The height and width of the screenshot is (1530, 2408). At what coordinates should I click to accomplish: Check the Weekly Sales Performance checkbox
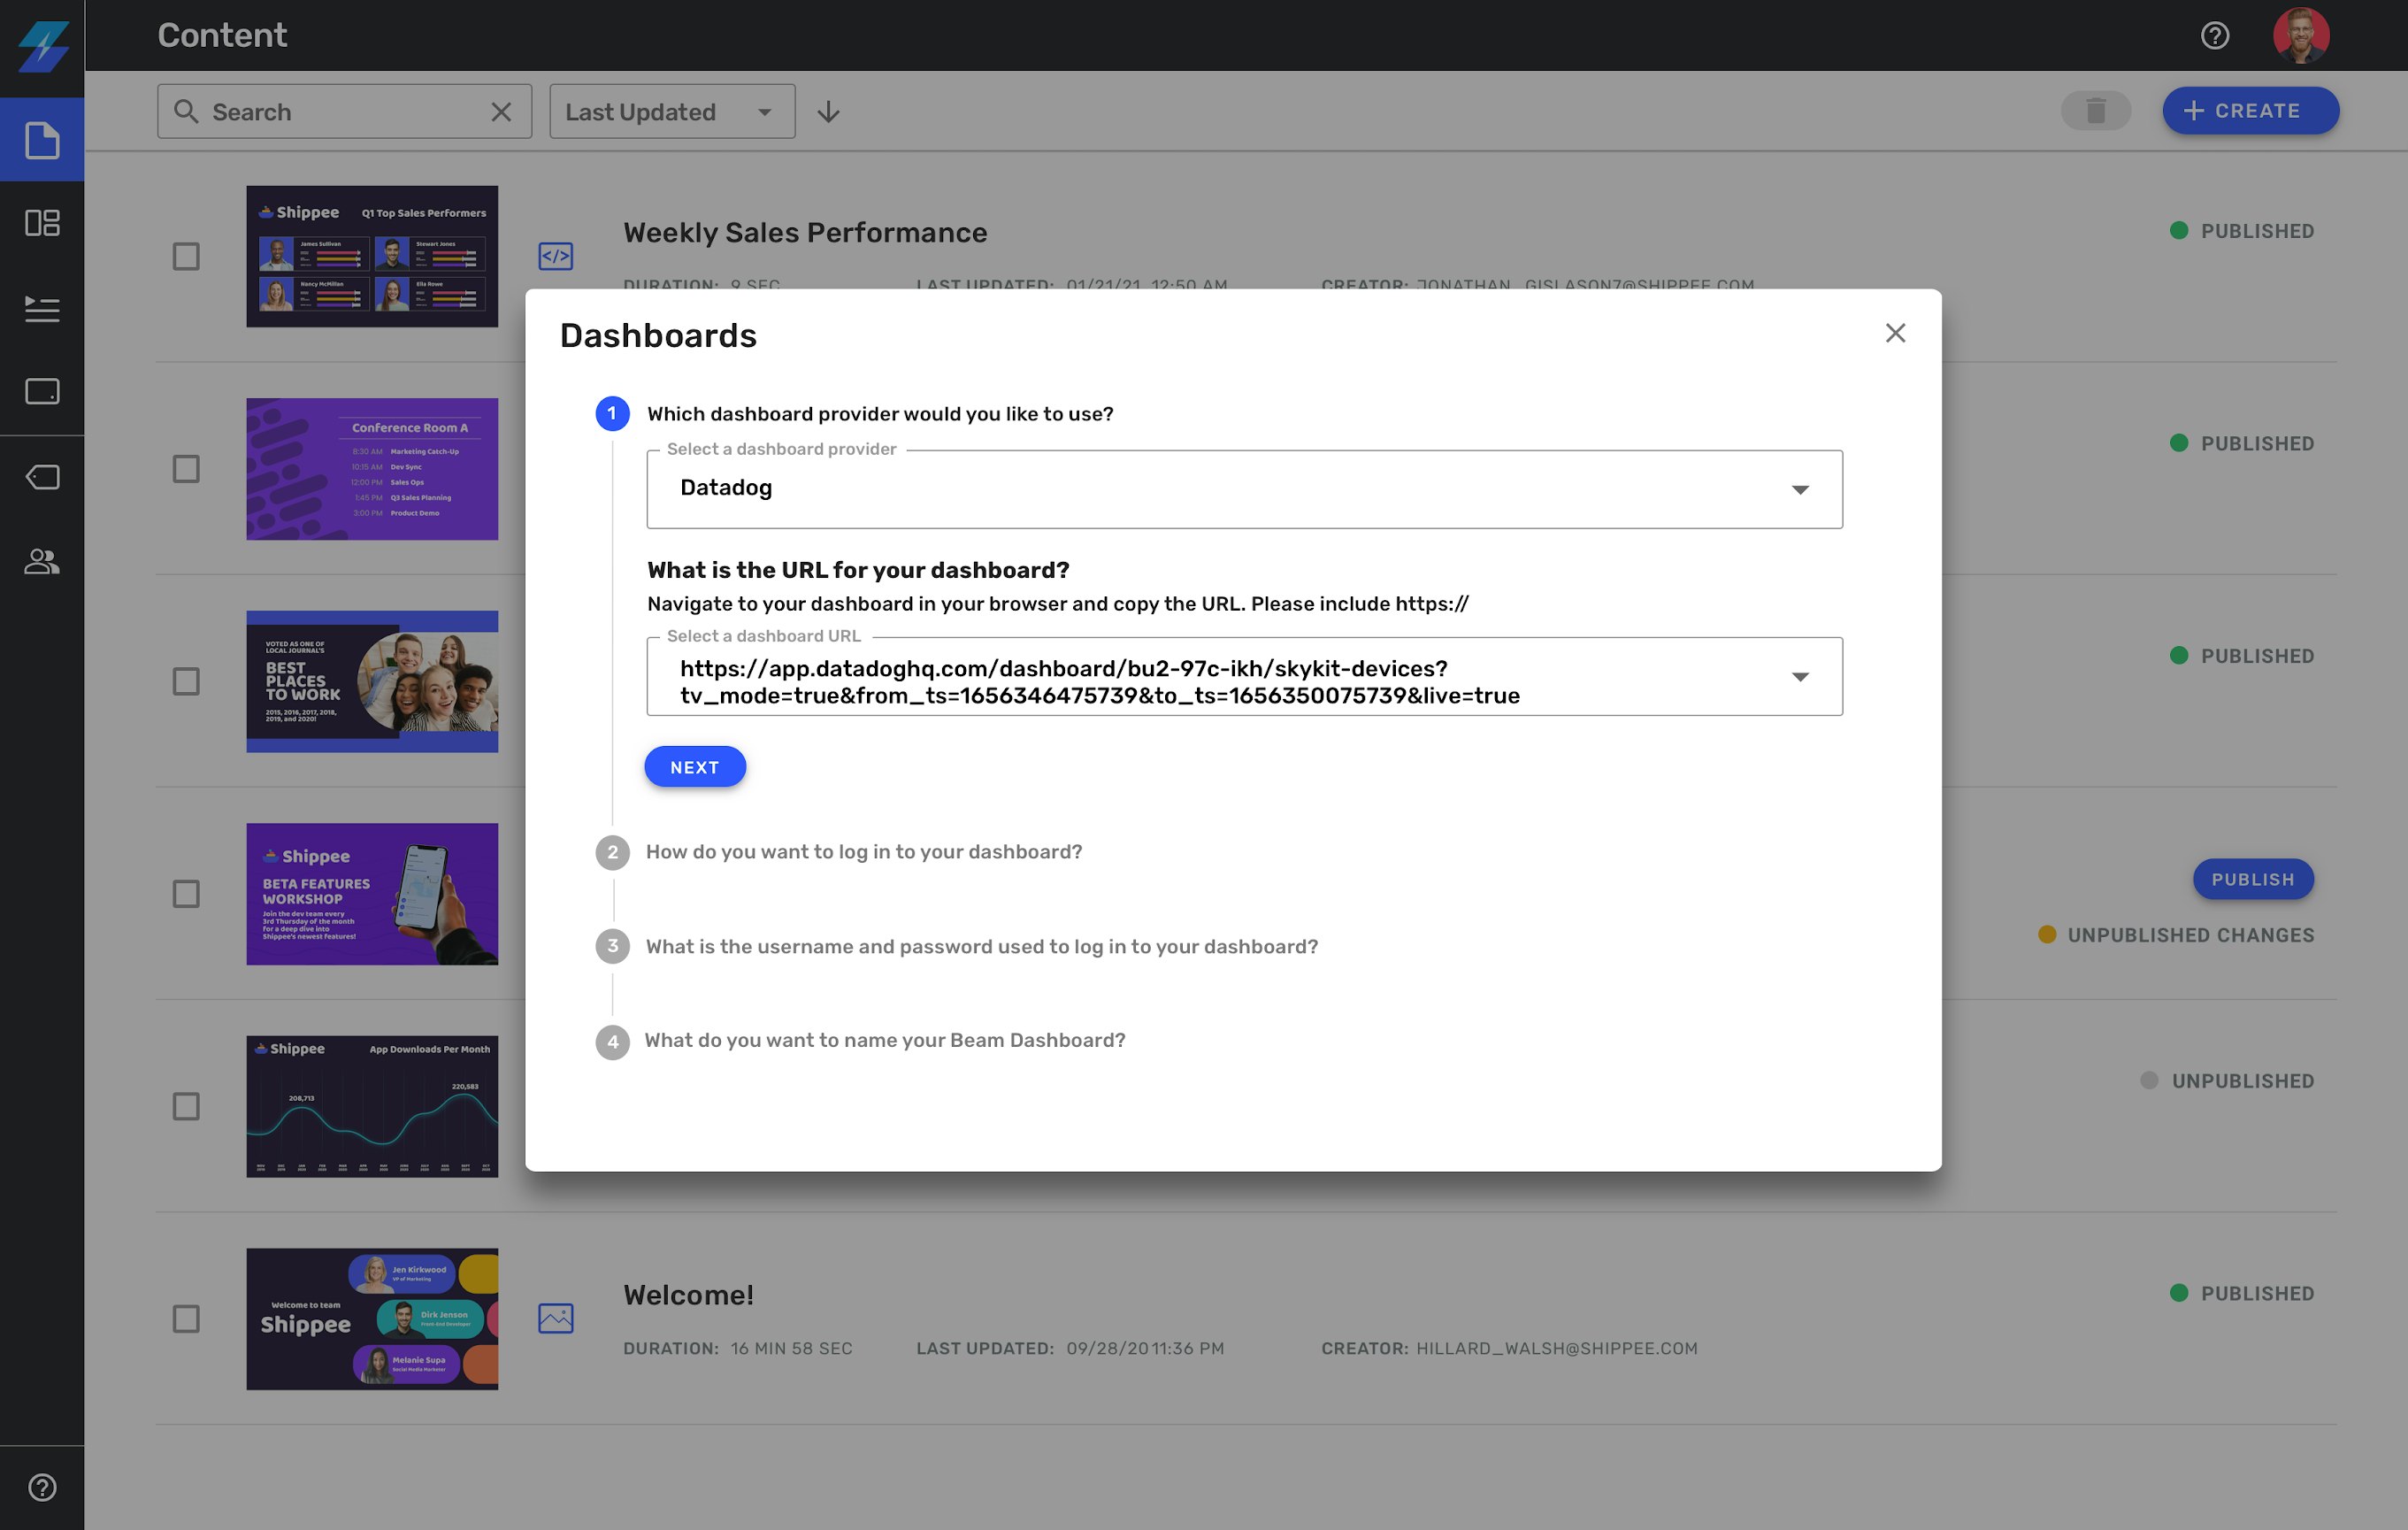pyautogui.click(x=186, y=256)
